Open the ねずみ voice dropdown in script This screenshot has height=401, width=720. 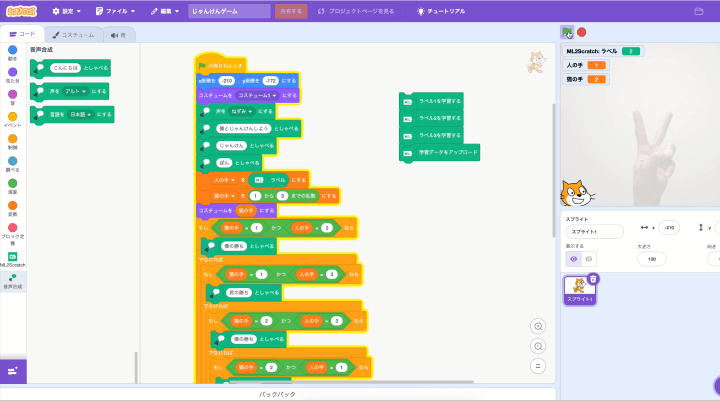[x=242, y=111]
